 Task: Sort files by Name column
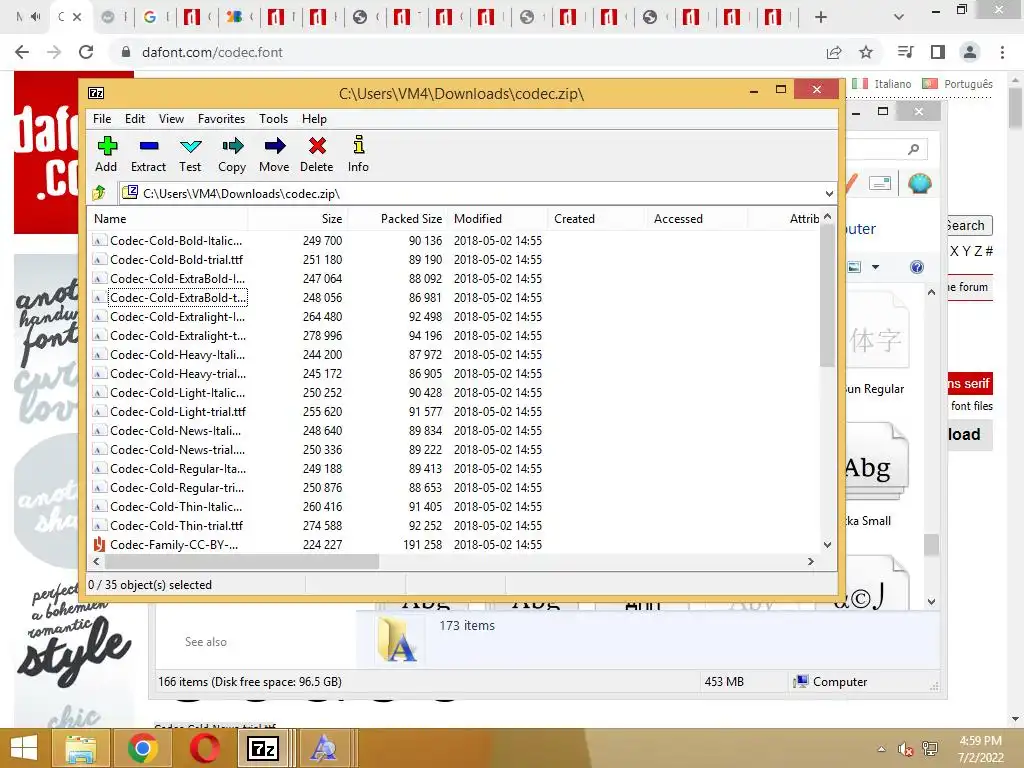[168, 219]
